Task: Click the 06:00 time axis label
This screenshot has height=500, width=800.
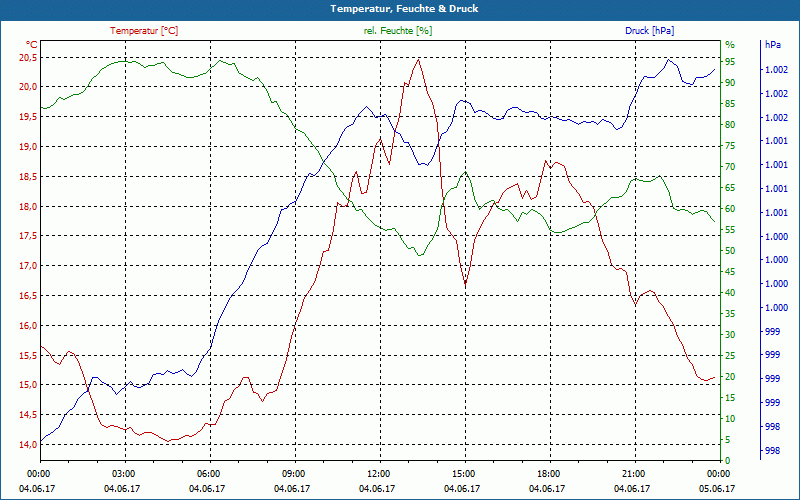Action: (207, 473)
